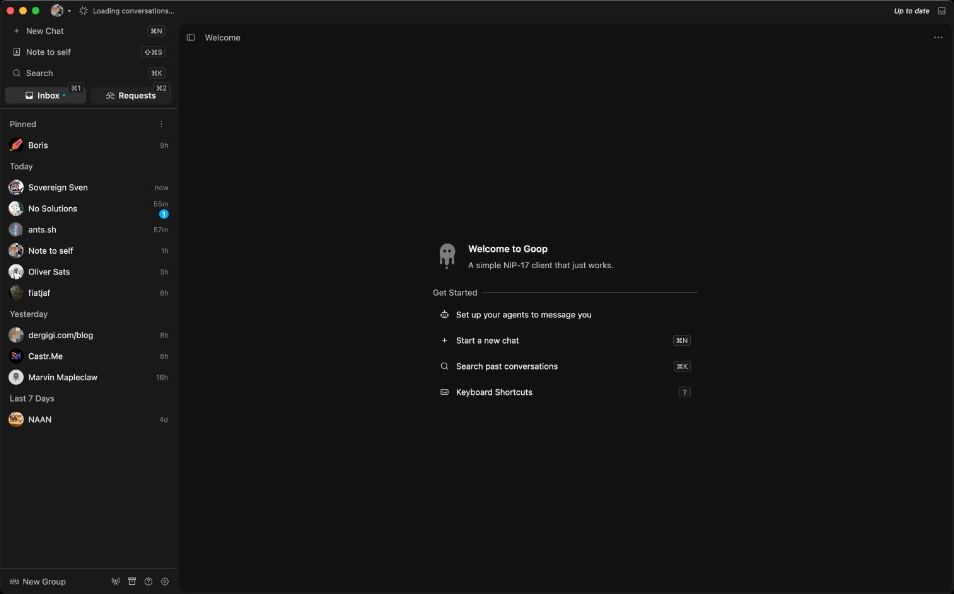Screen dimensions: 954x594
Task: Open the archive box icon
Action: [132, 582]
